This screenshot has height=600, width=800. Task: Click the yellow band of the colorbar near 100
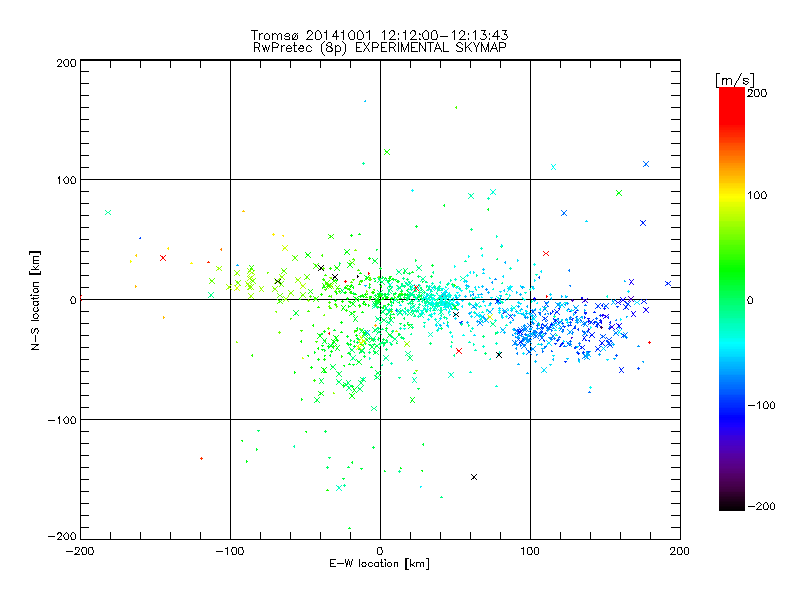coord(732,196)
